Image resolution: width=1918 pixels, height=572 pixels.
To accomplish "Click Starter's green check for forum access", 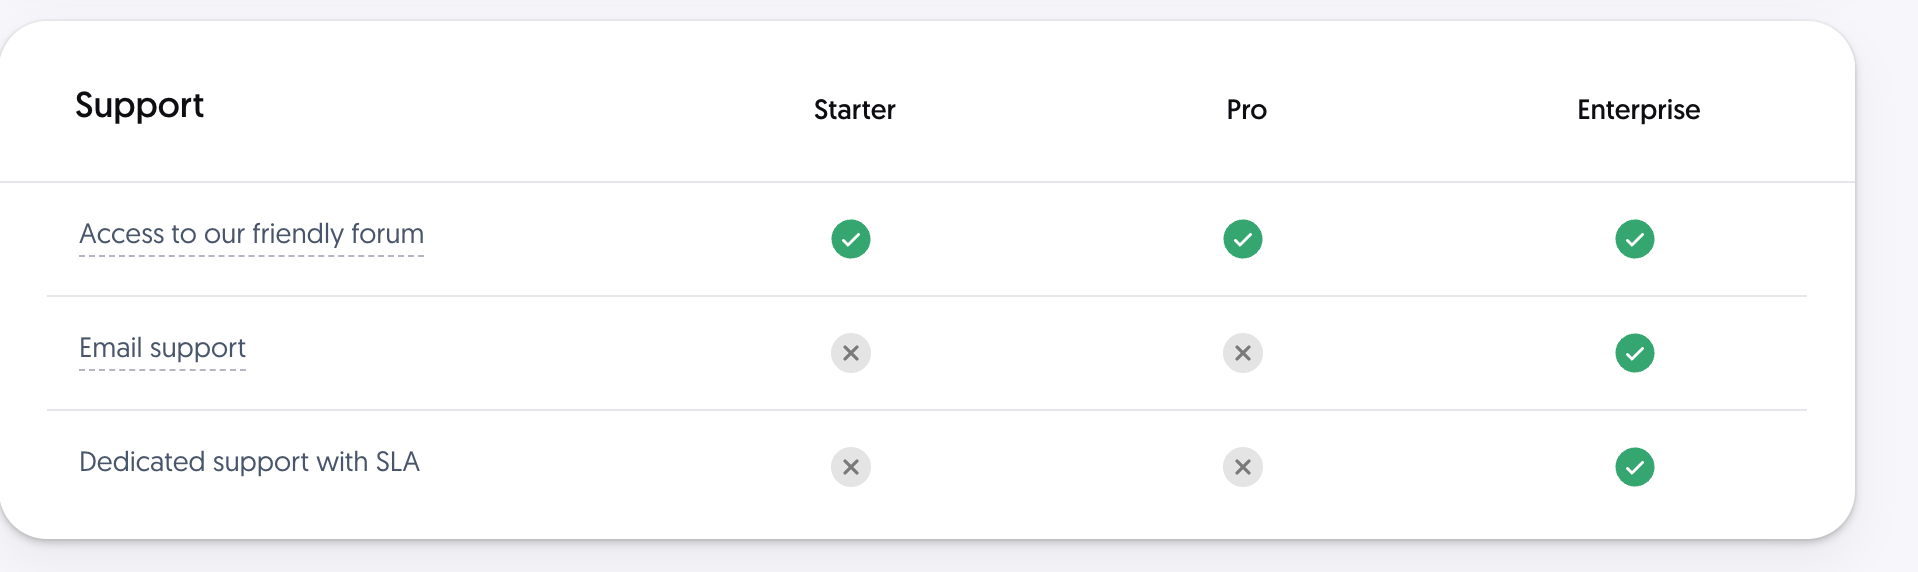I will click(x=851, y=239).
